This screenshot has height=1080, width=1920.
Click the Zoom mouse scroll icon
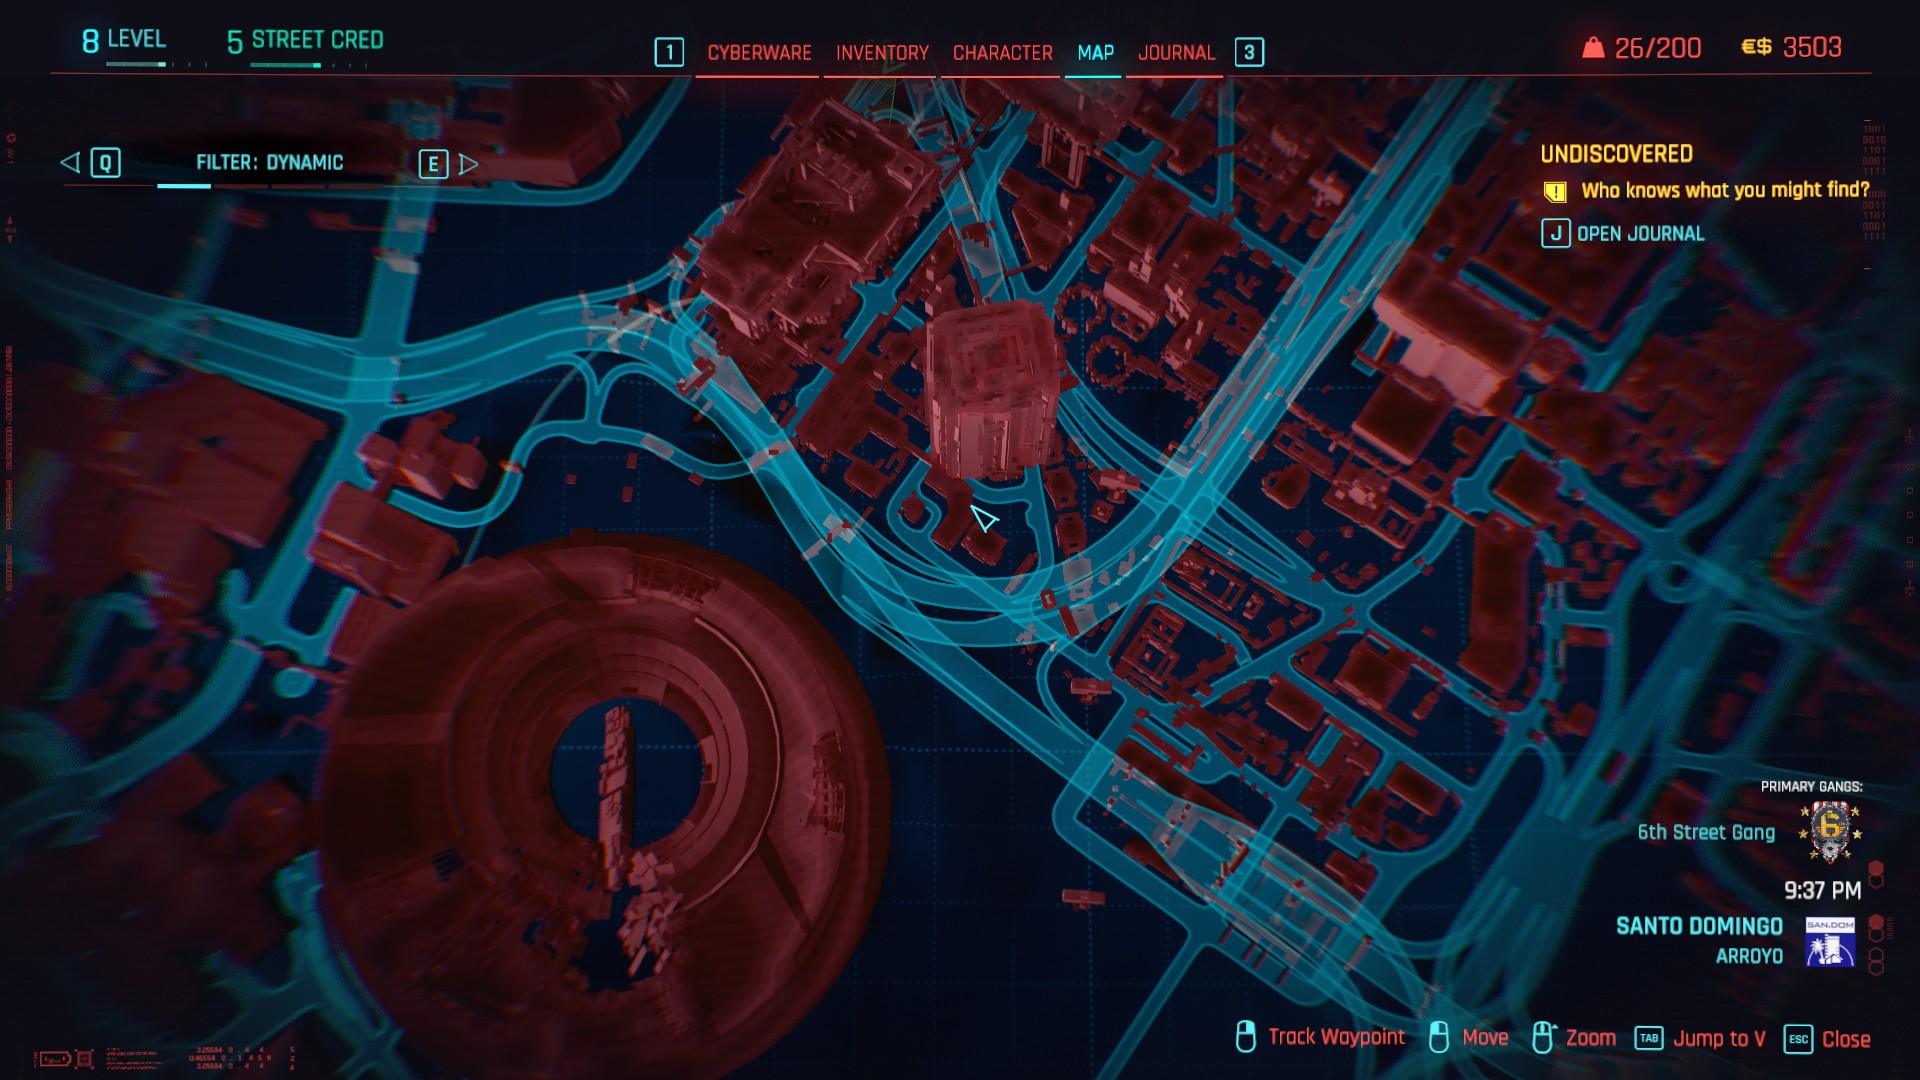pyautogui.click(x=1542, y=1037)
